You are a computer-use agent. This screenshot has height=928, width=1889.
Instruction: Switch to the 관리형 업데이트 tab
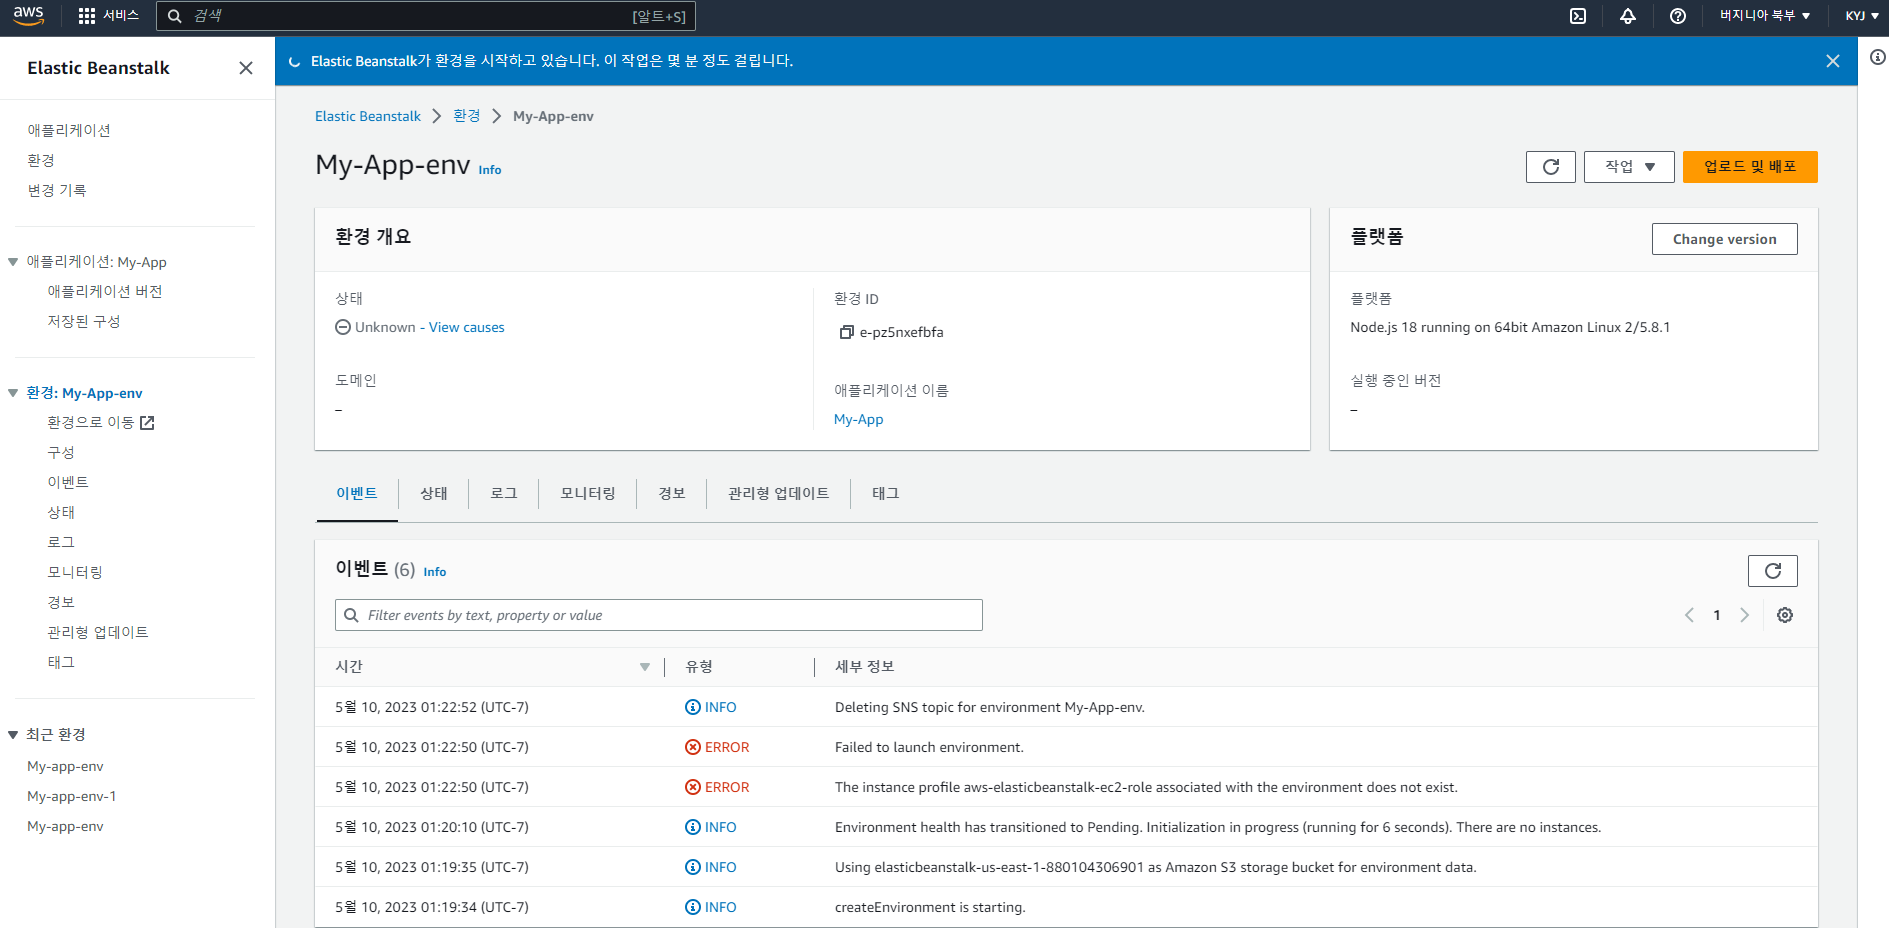coord(779,494)
